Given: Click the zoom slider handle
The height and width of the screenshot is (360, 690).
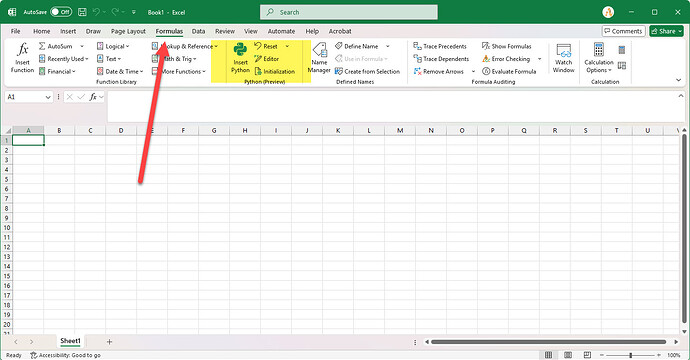Looking at the screenshot, I should 630,355.
